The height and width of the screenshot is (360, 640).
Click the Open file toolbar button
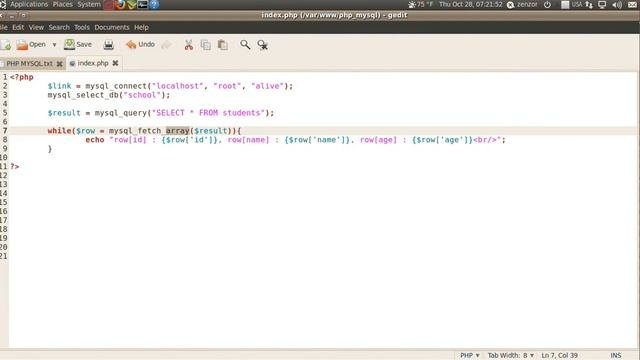pyautogui.click(x=31, y=44)
